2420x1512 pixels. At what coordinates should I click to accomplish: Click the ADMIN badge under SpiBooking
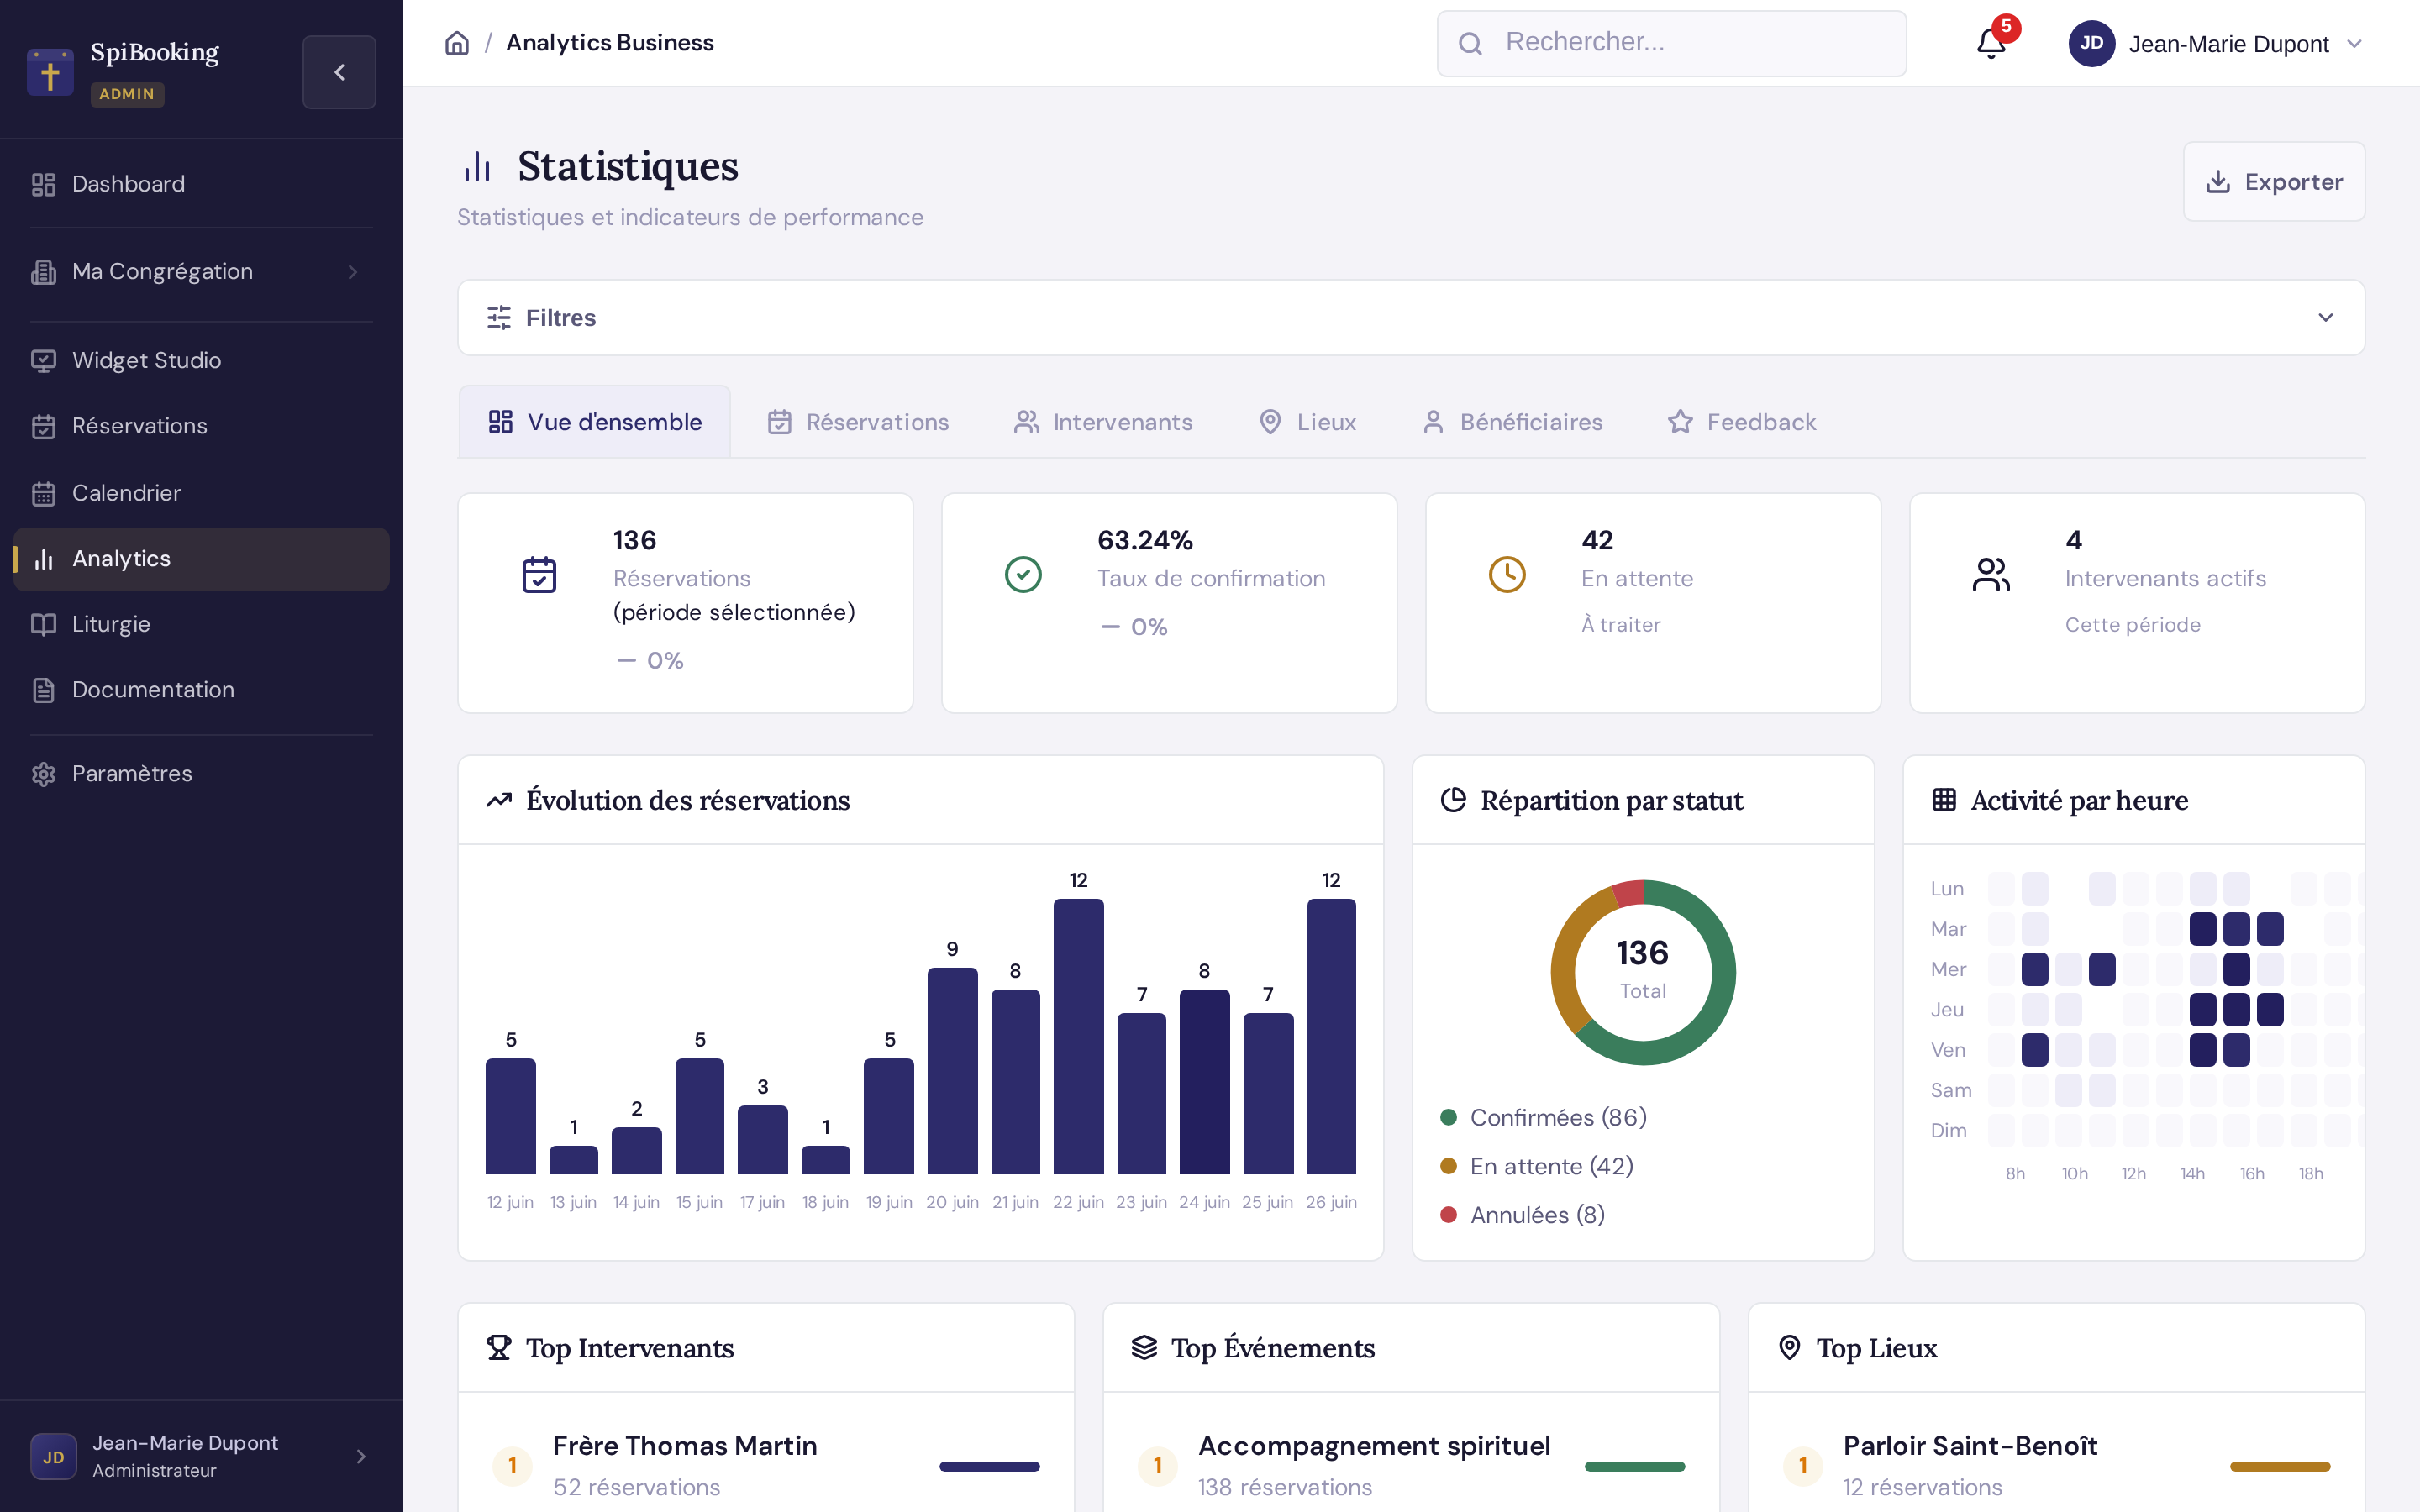point(127,94)
